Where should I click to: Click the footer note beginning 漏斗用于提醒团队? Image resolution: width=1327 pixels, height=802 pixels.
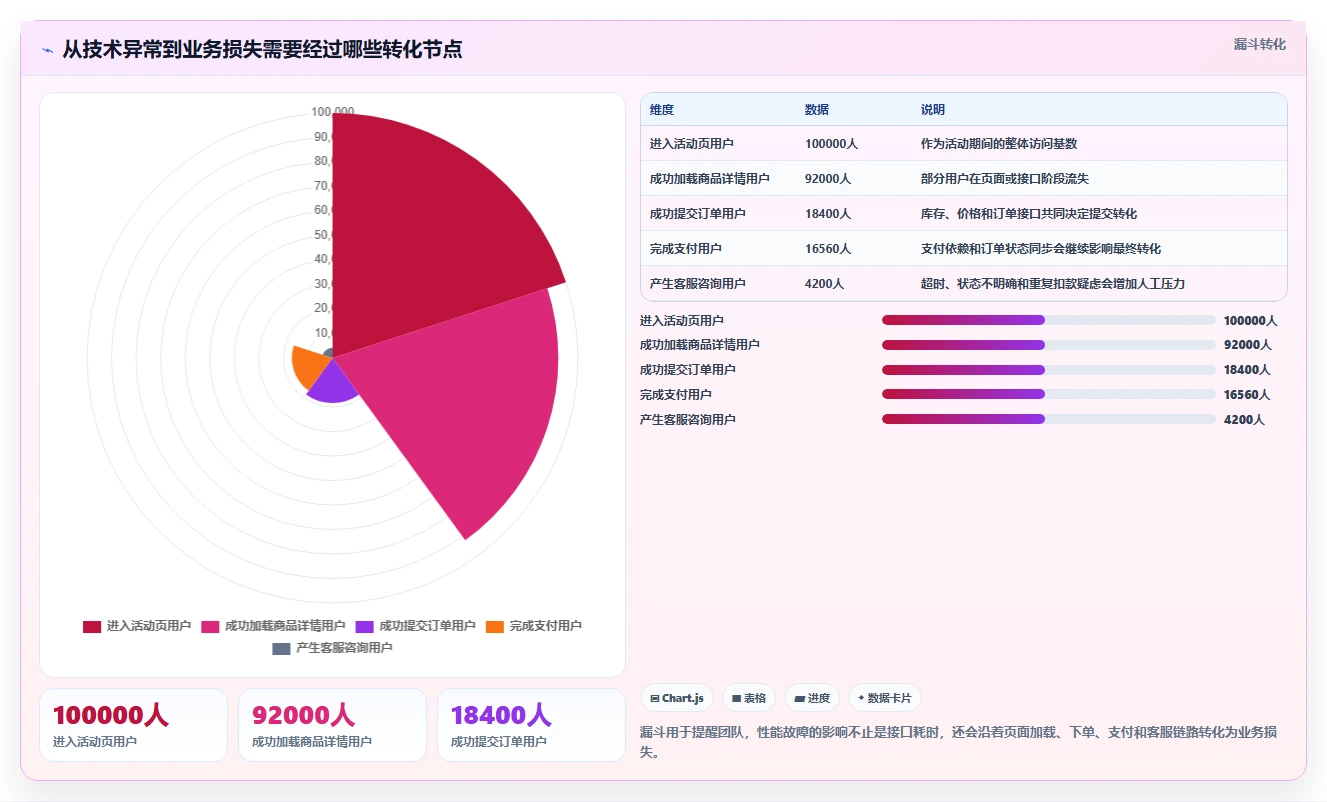tap(958, 742)
